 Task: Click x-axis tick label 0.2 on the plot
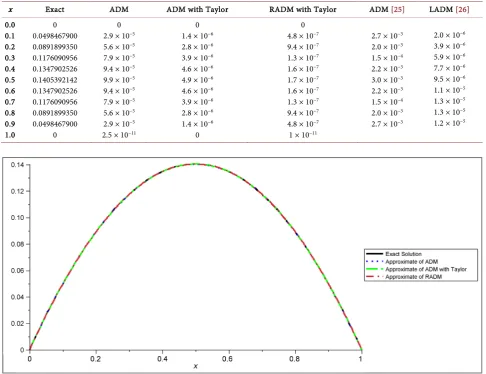(96, 359)
